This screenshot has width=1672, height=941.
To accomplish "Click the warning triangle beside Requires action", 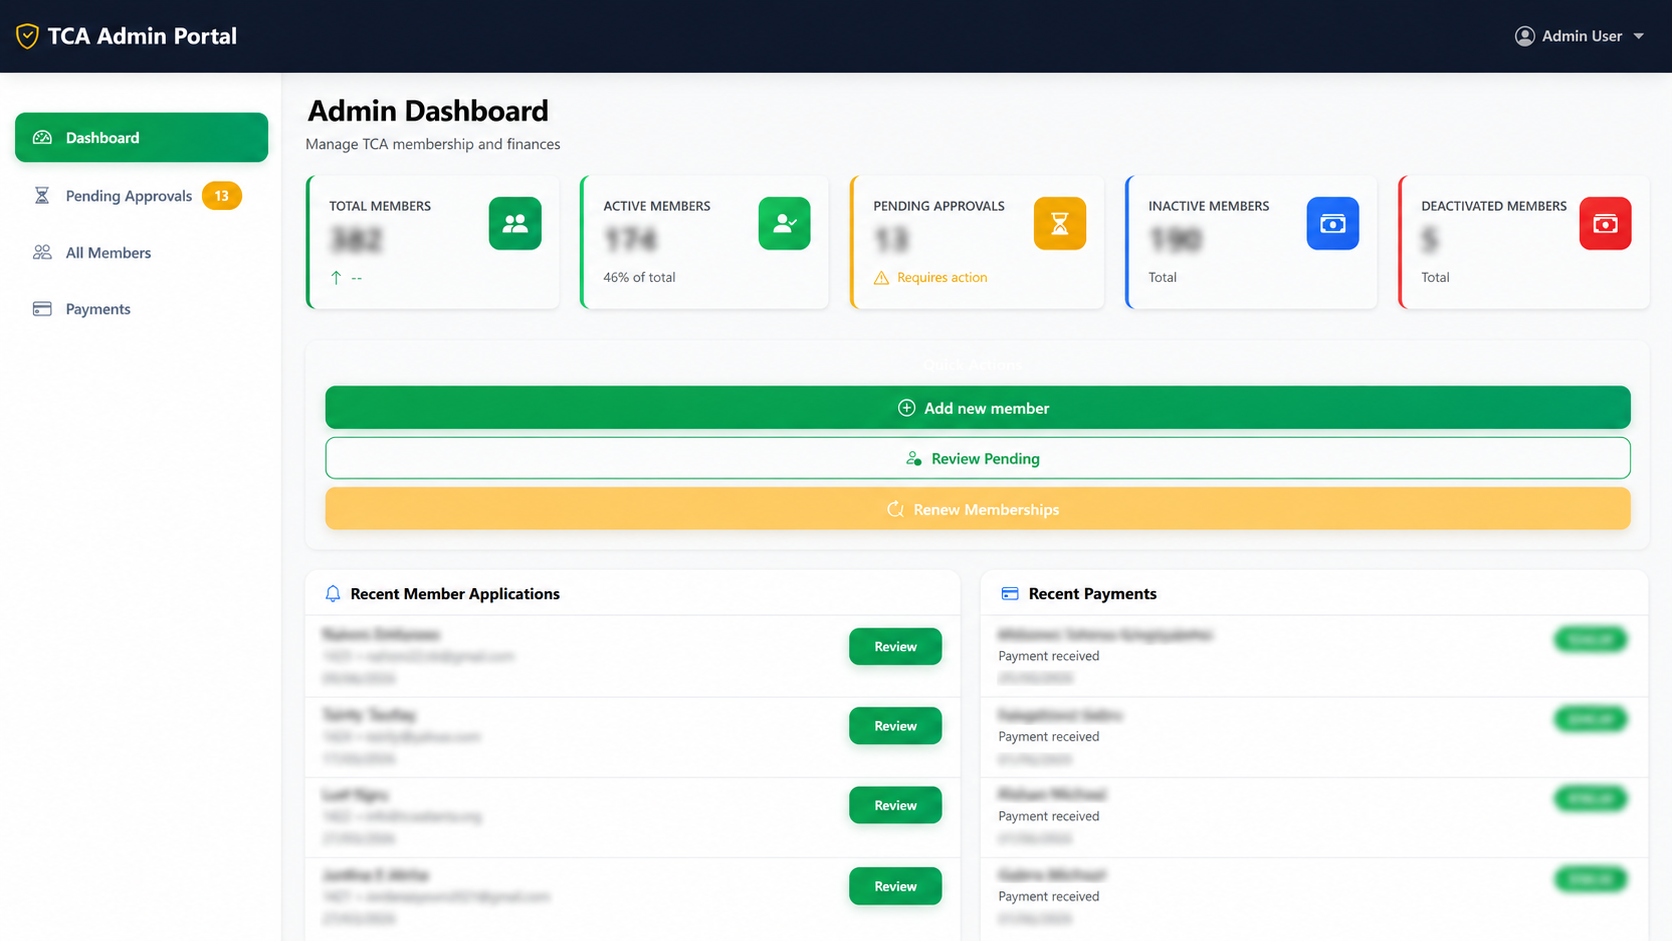I will [x=881, y=278].
